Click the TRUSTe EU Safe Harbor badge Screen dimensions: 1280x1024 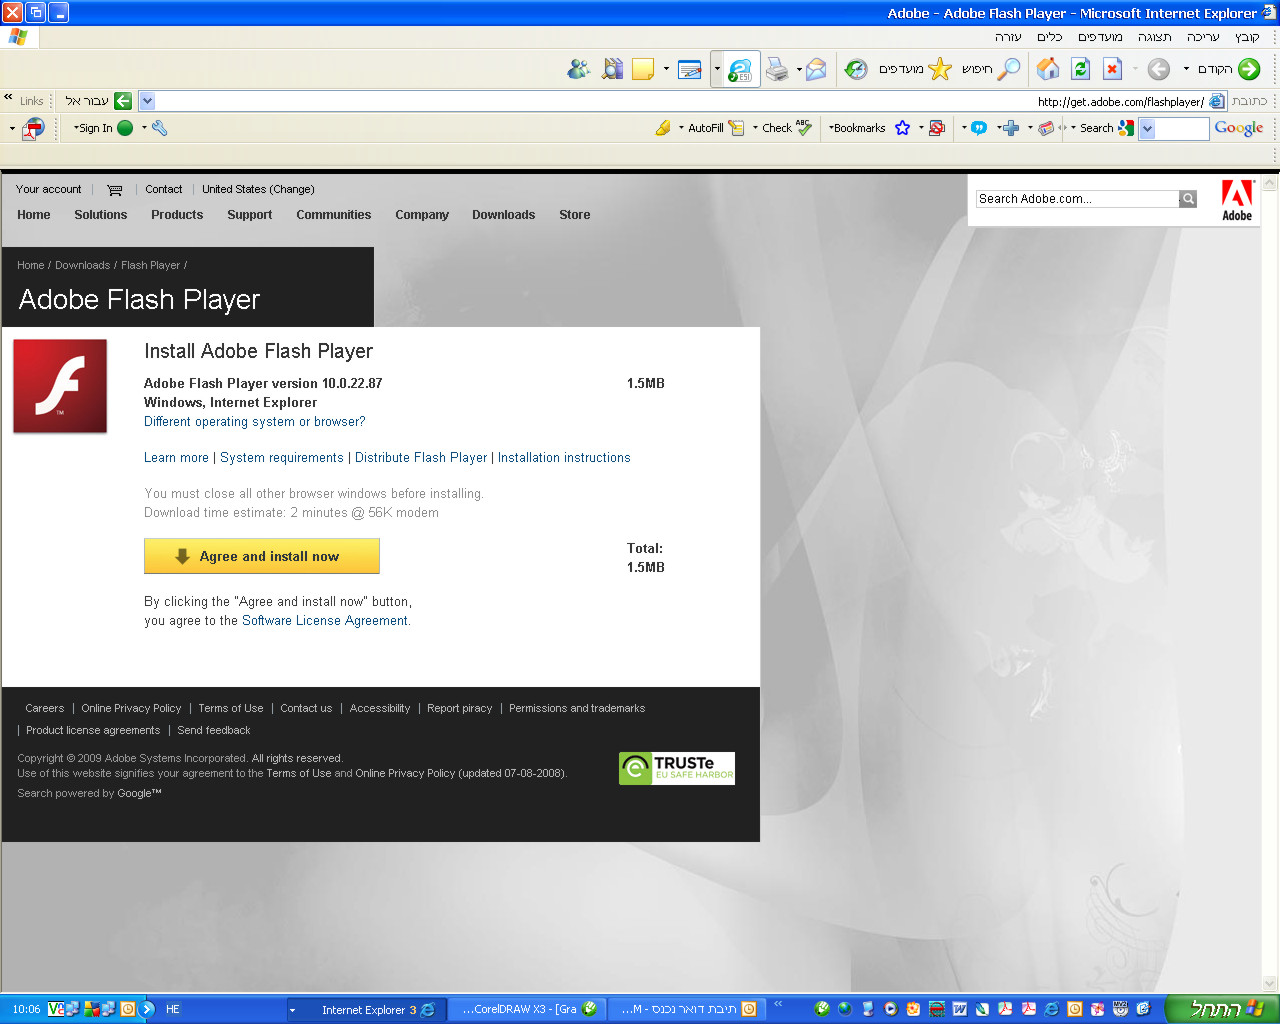pos(677,768)
